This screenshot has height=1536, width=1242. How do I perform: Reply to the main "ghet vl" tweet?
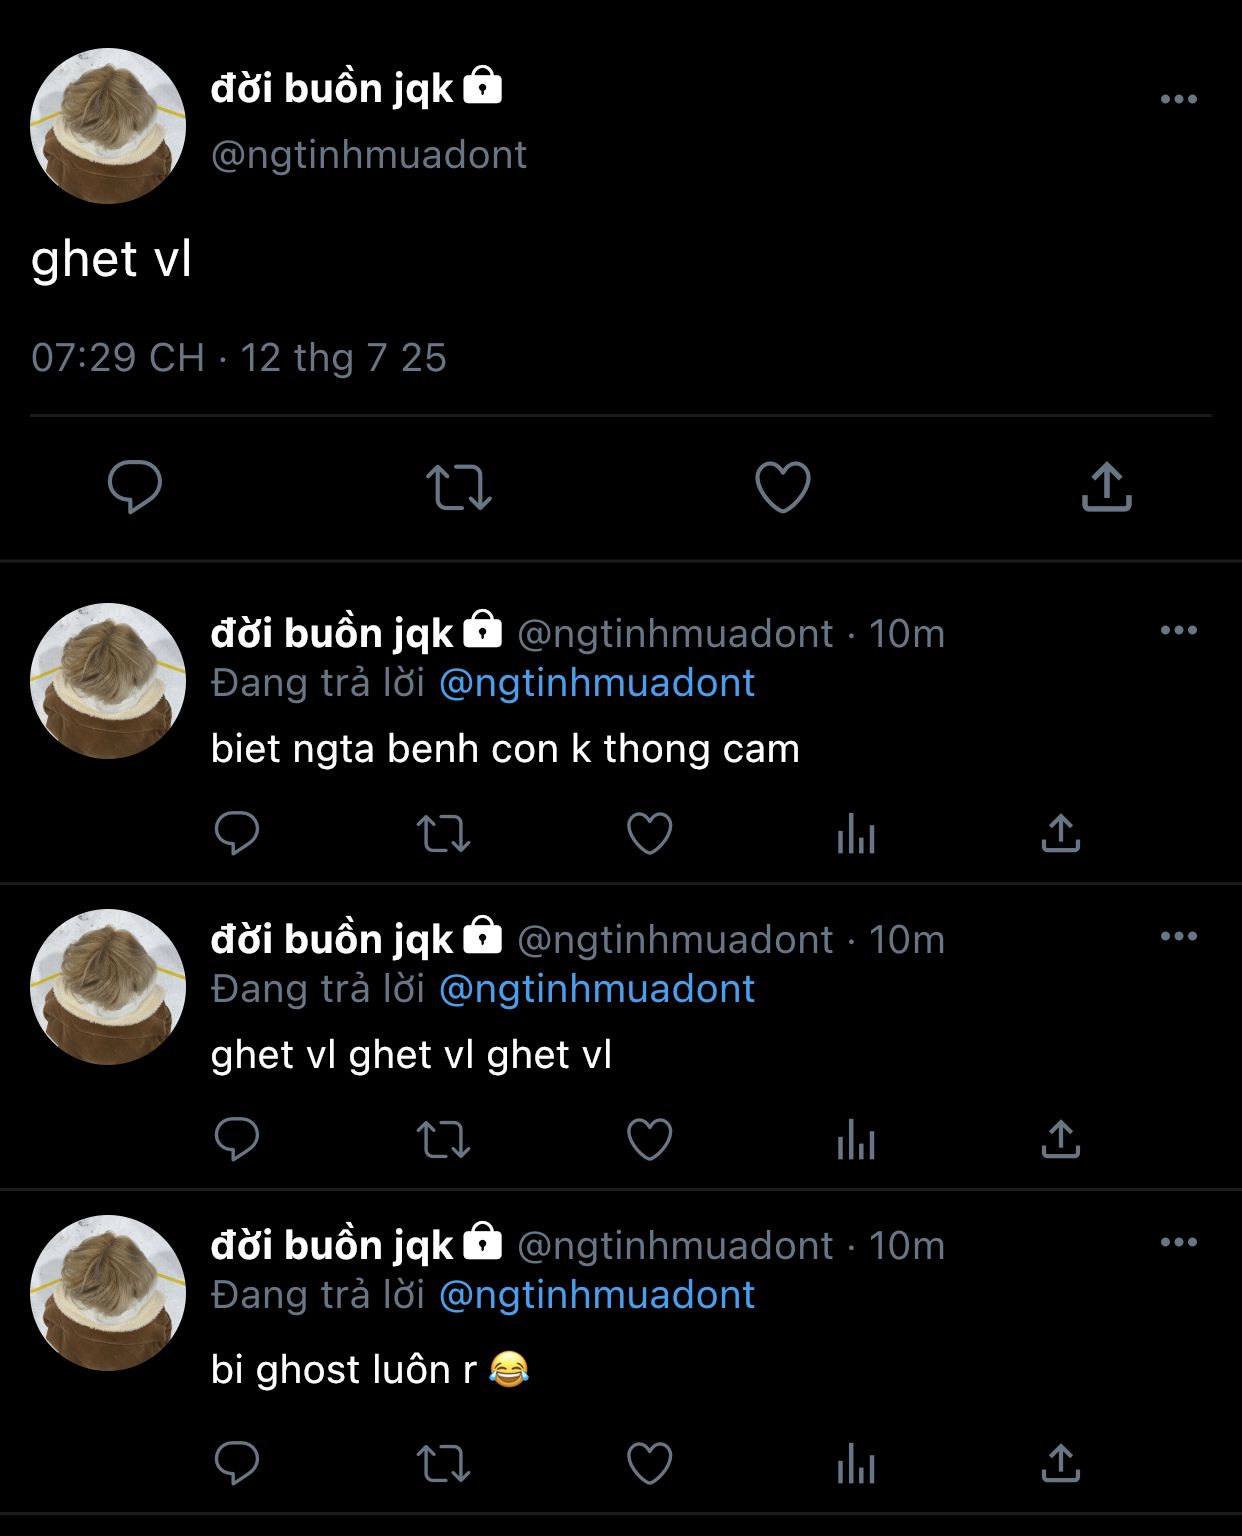(135, 487)
